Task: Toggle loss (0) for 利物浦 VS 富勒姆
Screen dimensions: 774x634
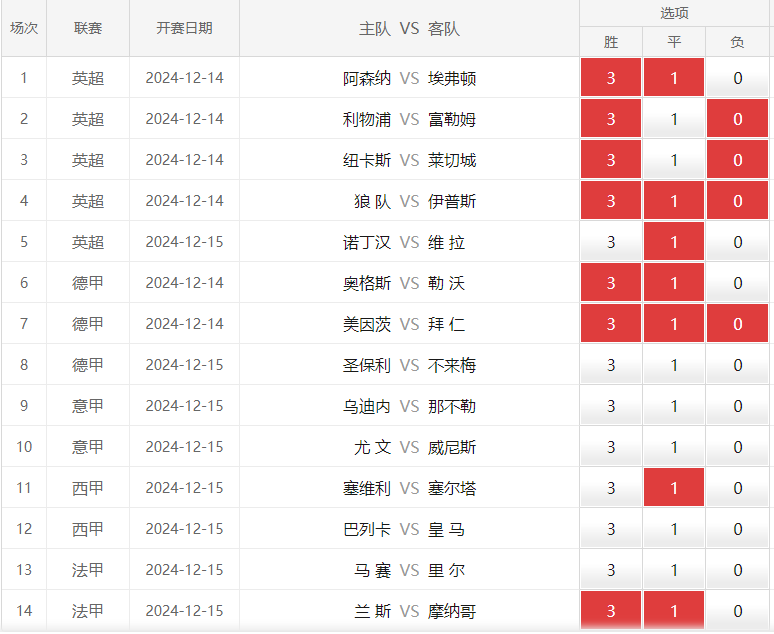Action: pos(737,119)
